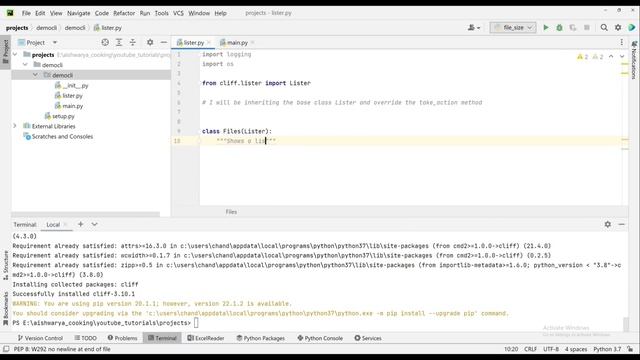Hide the Terminal tool window
640x360 pixels.
[622, 224]
